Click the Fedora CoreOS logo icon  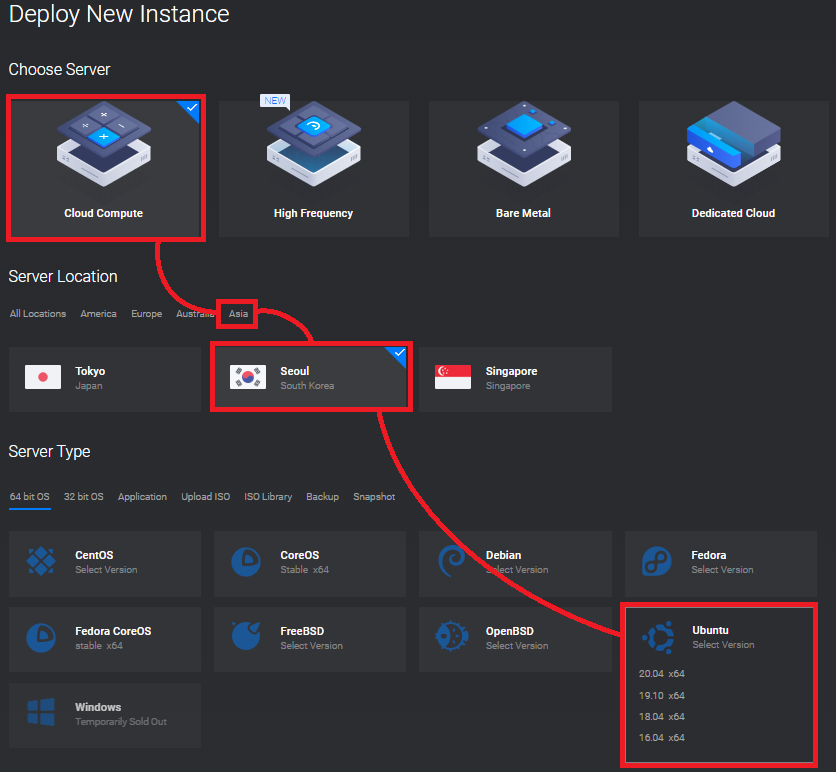[x=41, y=638]
